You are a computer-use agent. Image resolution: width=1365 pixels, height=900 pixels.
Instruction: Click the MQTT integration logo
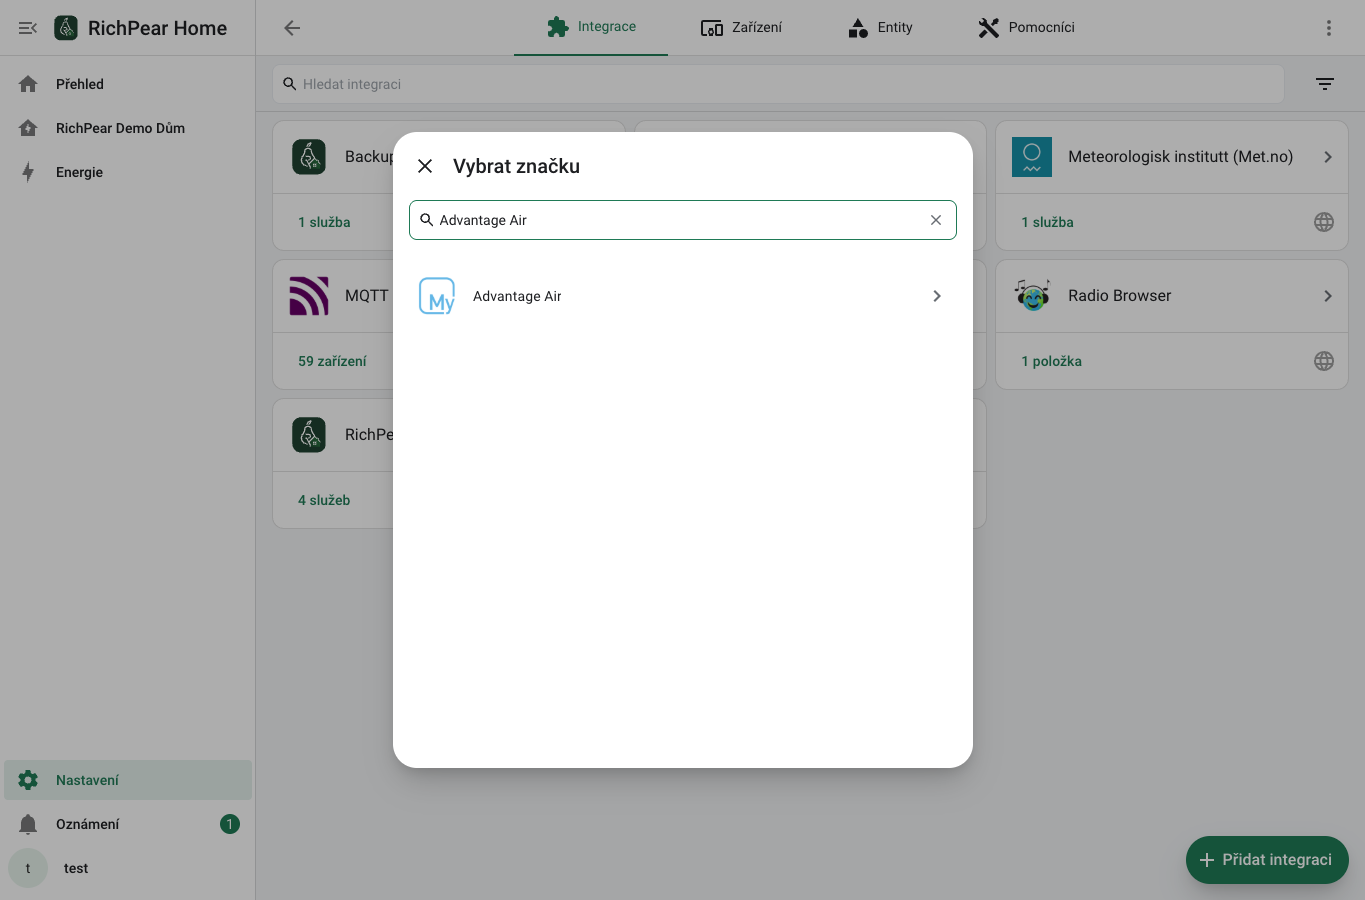pyautogui.click(x=309, y=296)
